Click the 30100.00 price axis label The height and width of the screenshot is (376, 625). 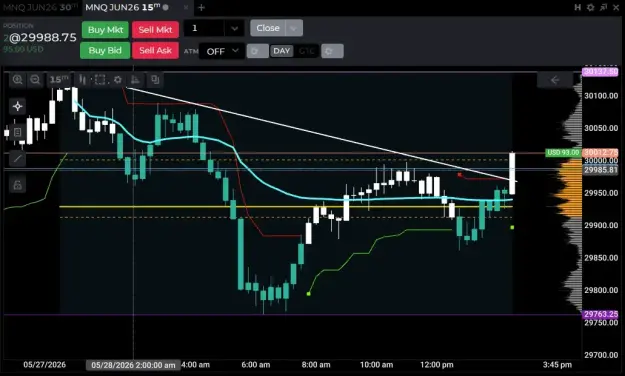601,96
